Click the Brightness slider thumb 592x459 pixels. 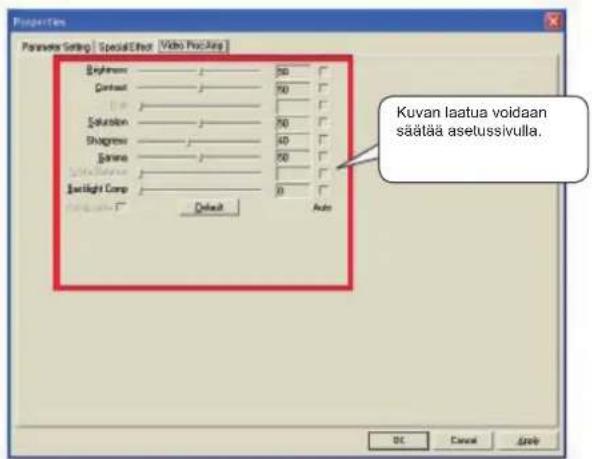(x=201, y=71)
